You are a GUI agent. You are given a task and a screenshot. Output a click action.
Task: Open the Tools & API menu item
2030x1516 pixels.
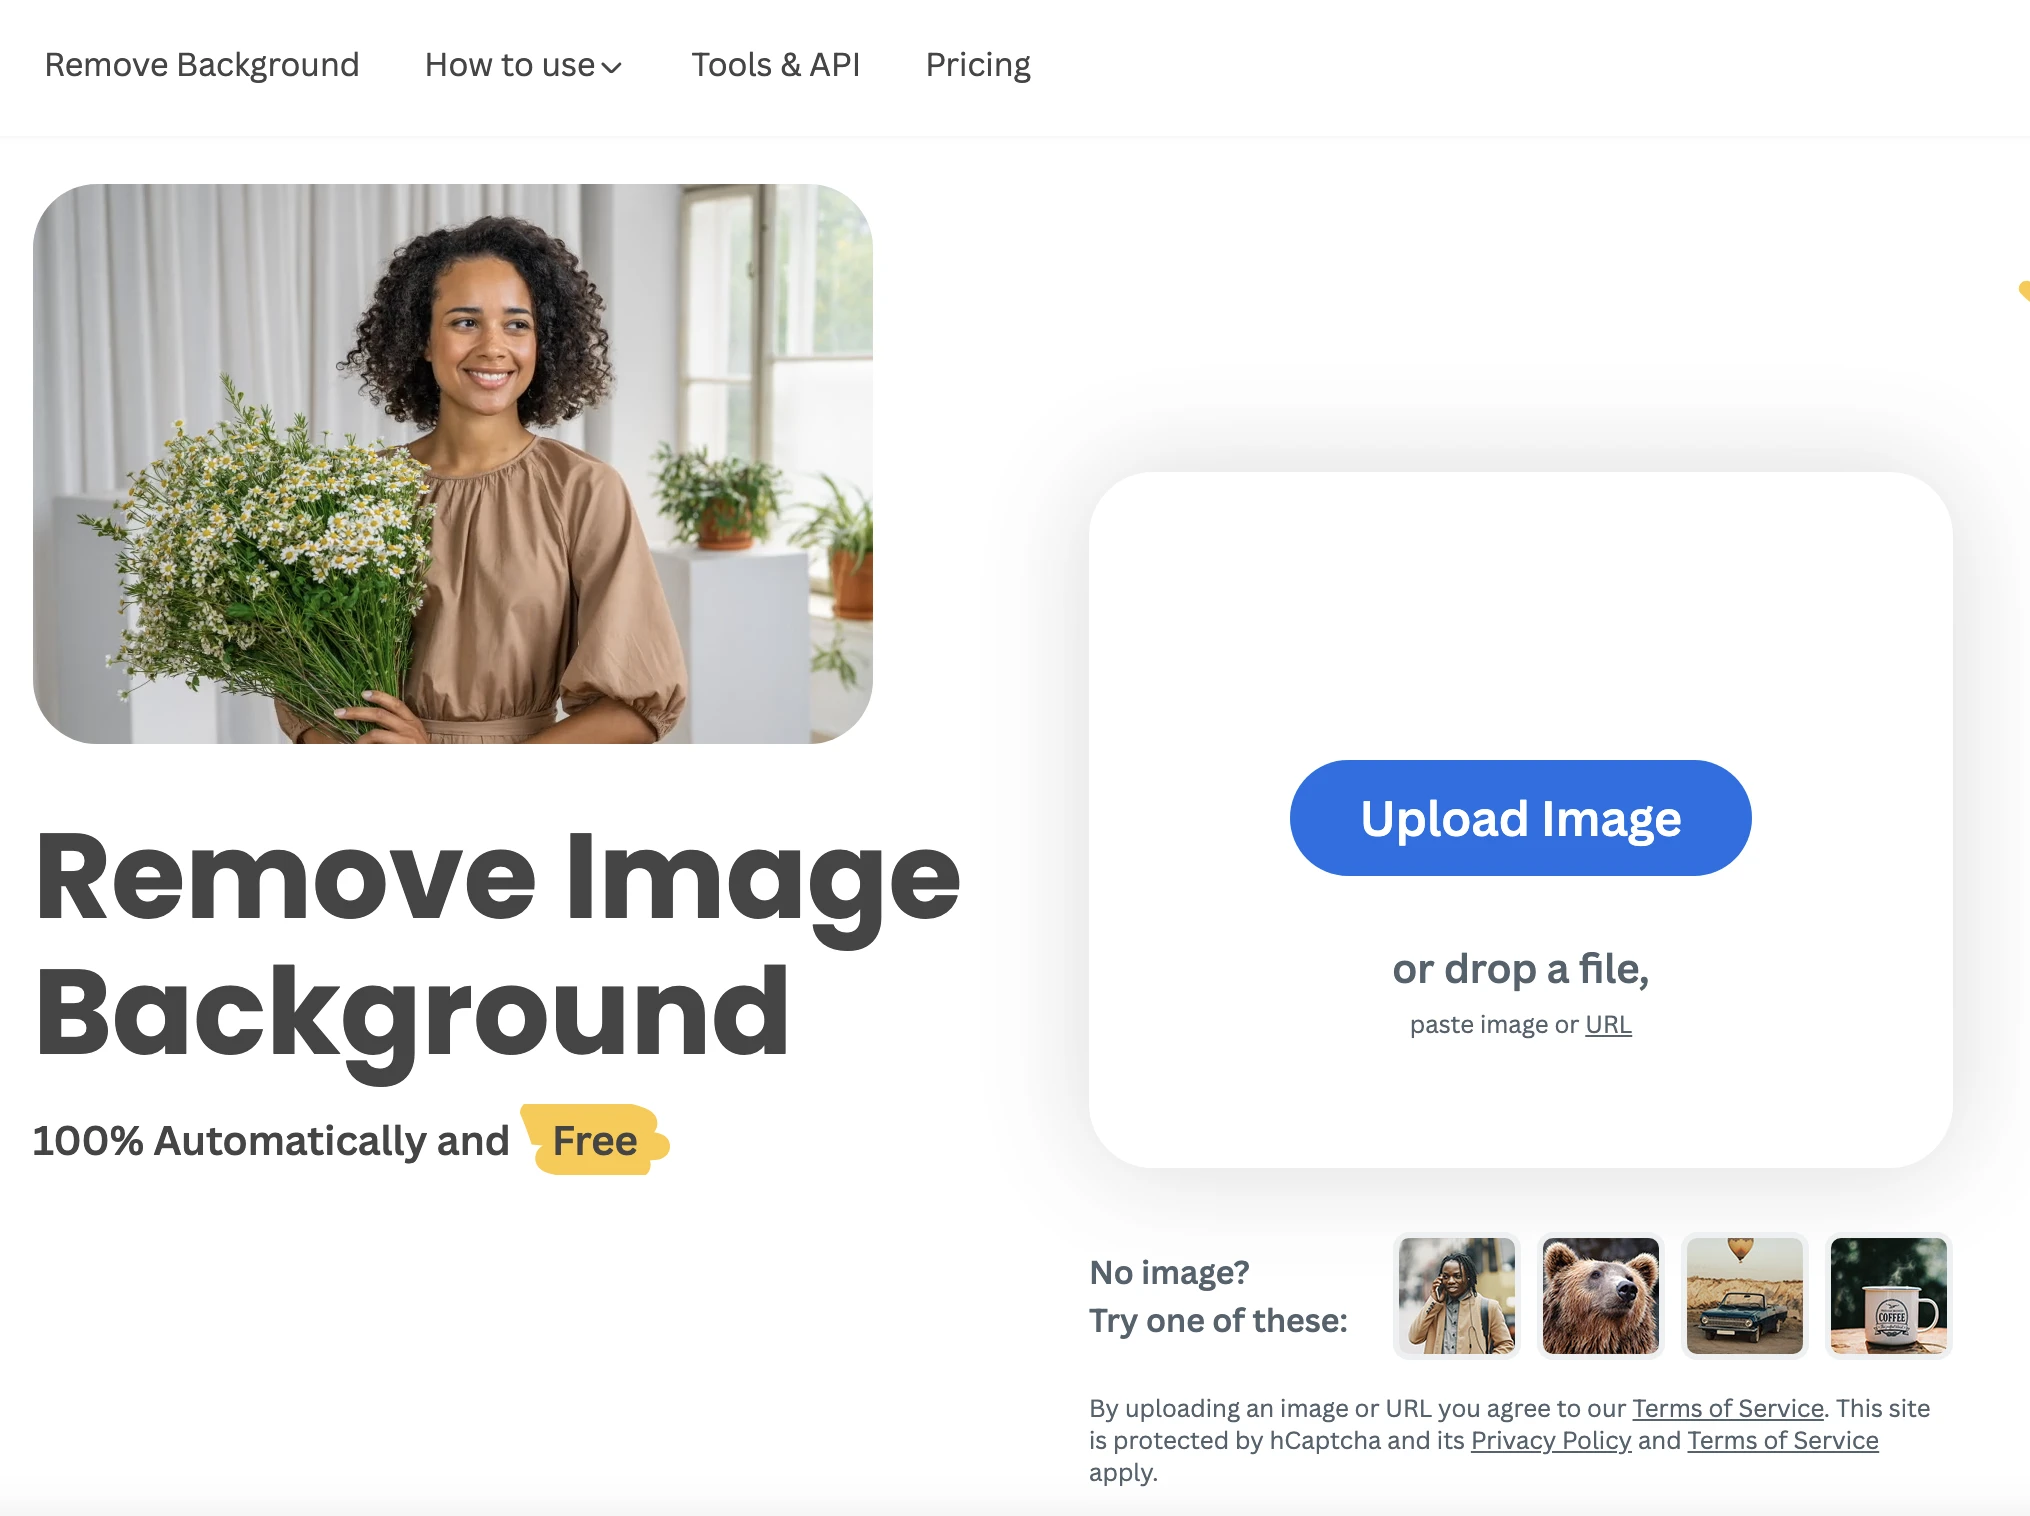tap(775, 64)
